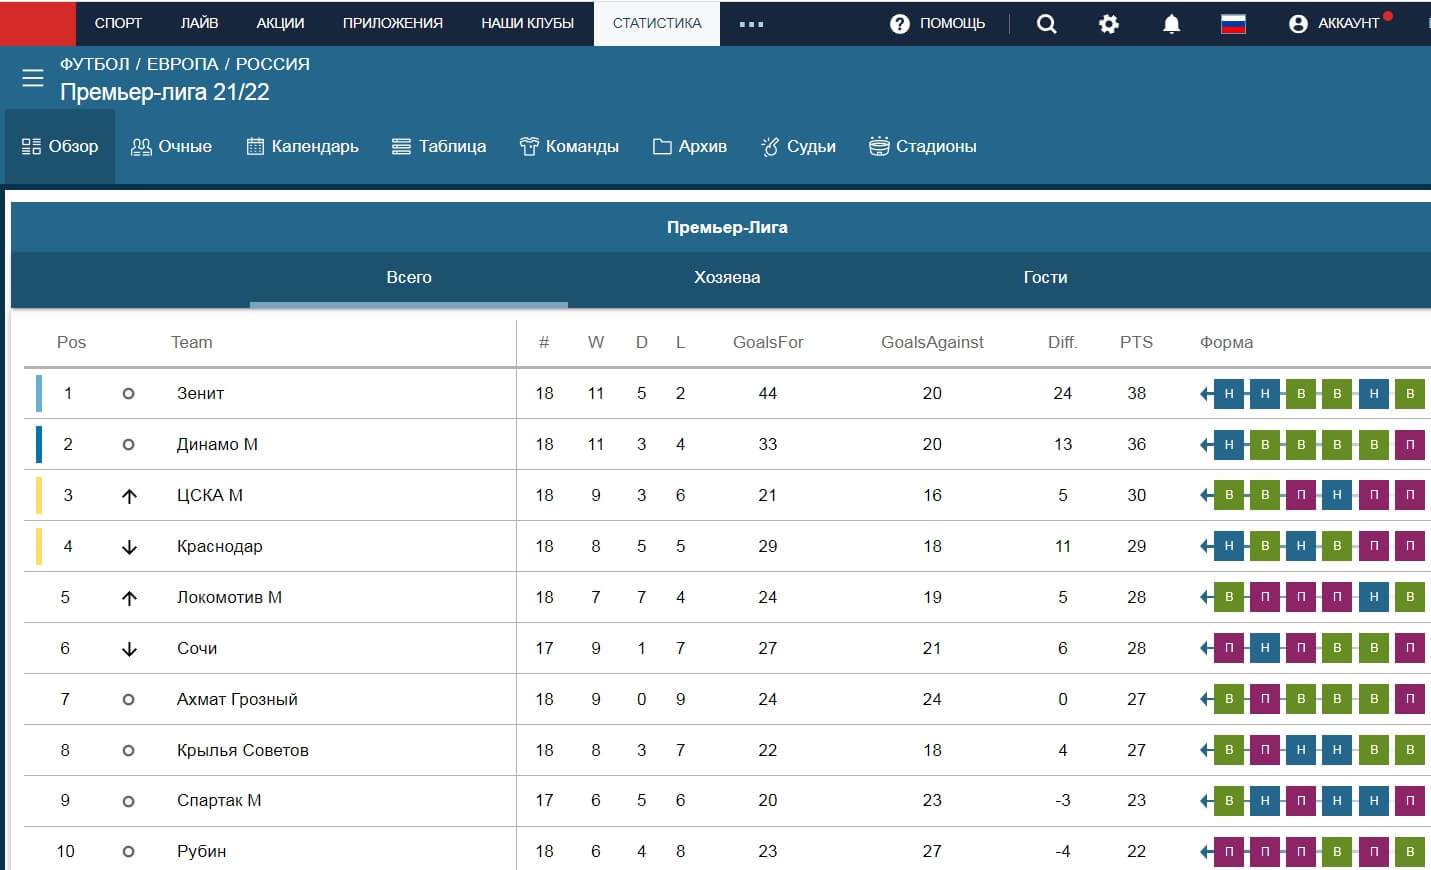1431x870 pixels.
Task: Open the Таблица standings tab
Action: (x=439, y=146)
